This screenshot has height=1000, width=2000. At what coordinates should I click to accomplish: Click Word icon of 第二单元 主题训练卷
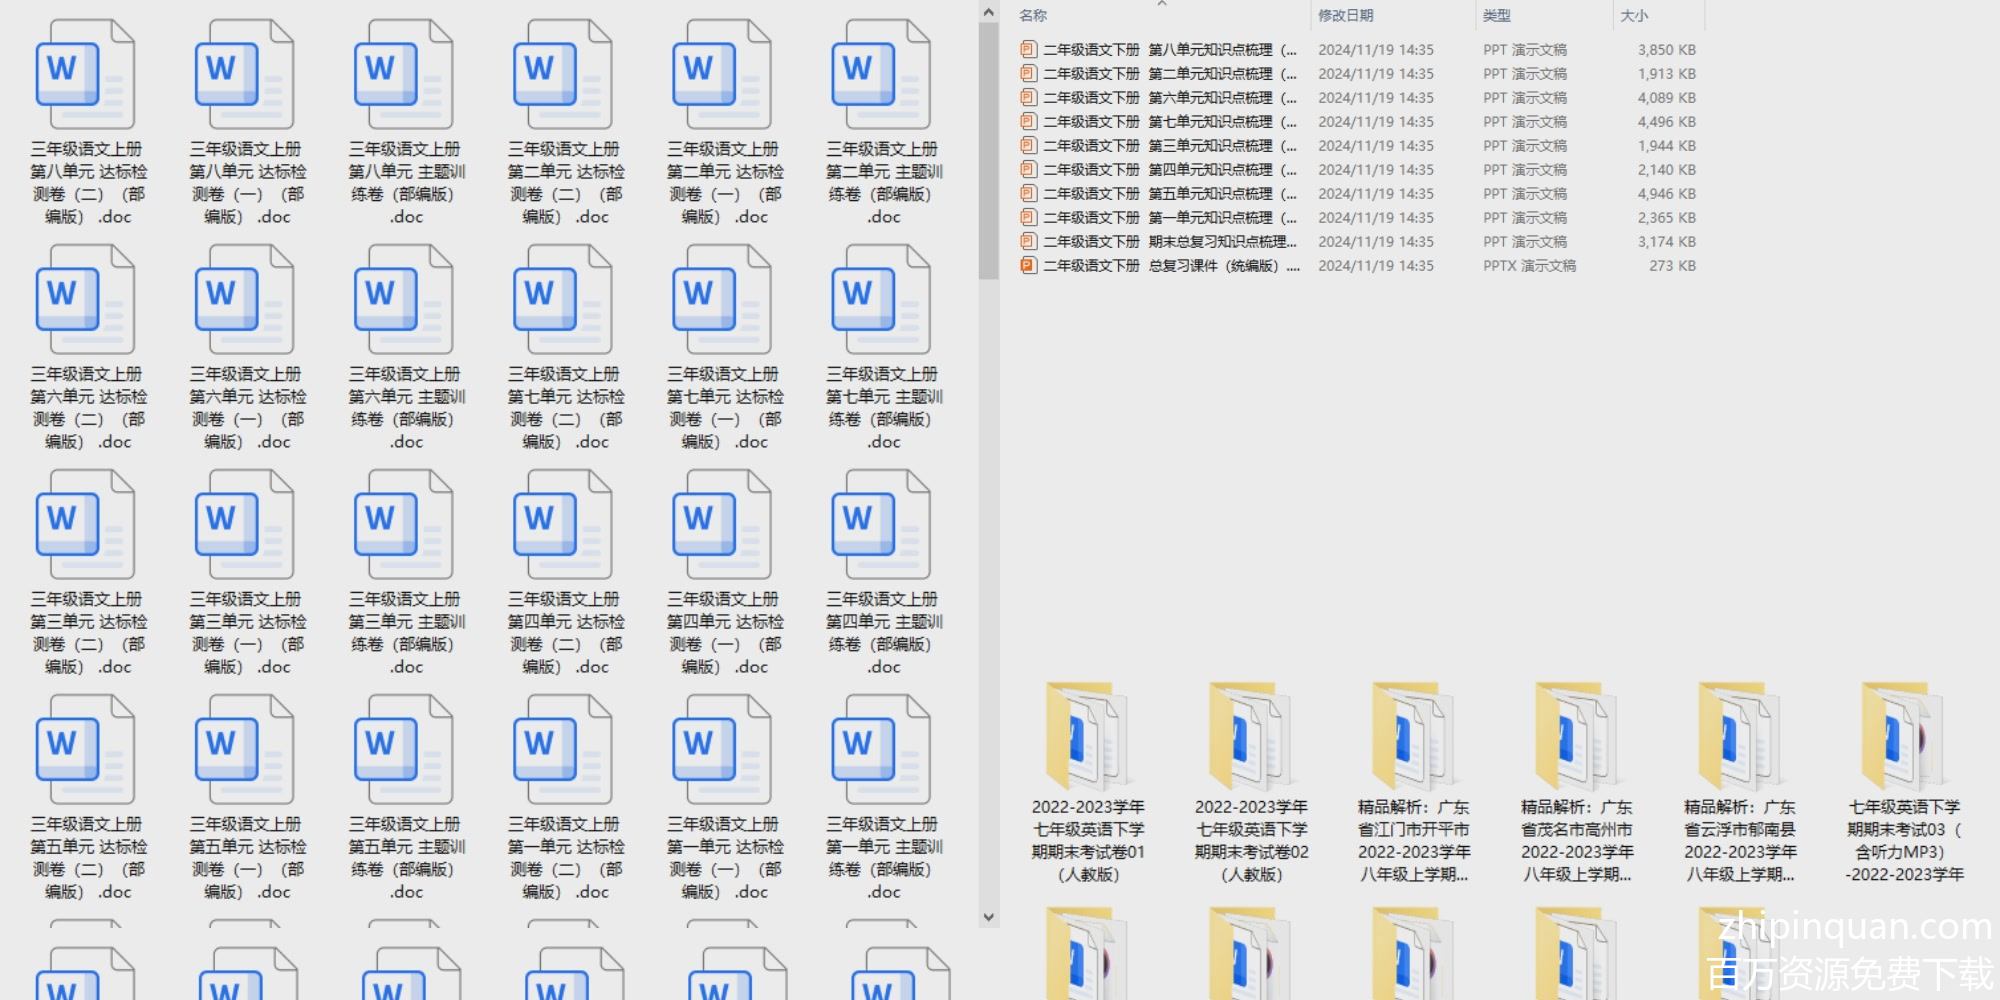(880, 75)
